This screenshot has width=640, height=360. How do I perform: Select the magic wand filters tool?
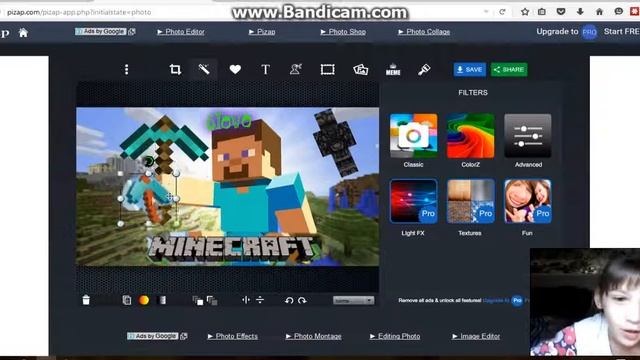pos(204,69)
